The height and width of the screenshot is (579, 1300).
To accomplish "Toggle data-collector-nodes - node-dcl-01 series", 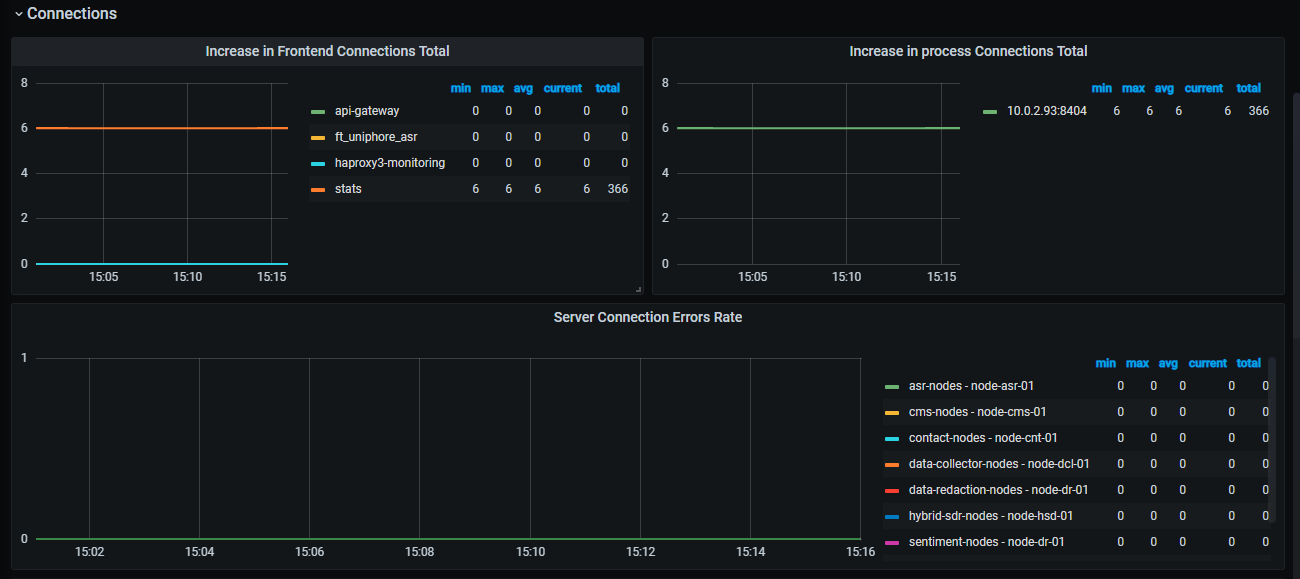I will coord(999,464).
